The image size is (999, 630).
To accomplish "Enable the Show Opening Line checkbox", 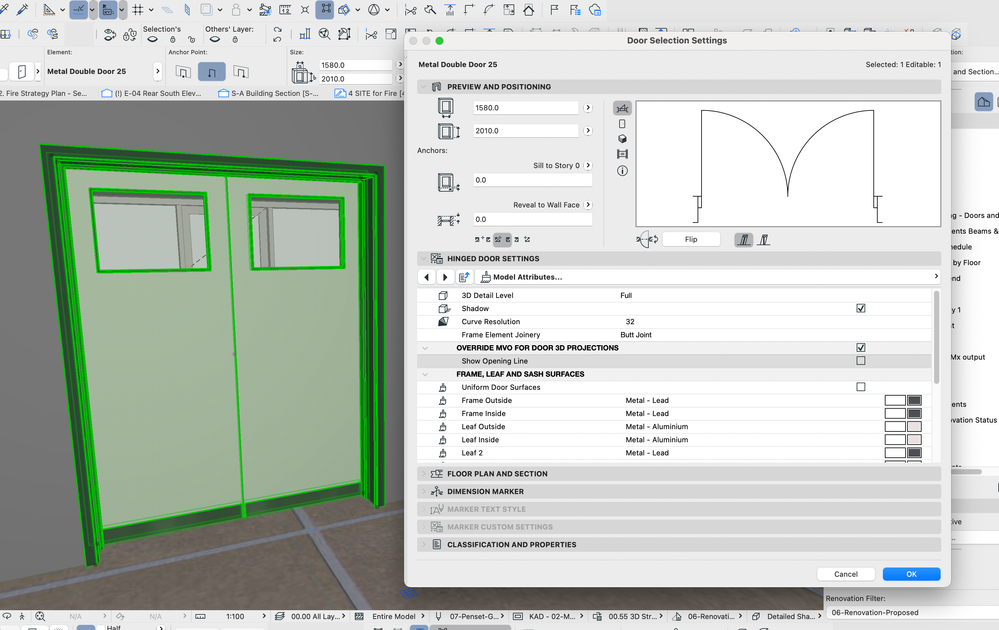I will coord(860,361).
